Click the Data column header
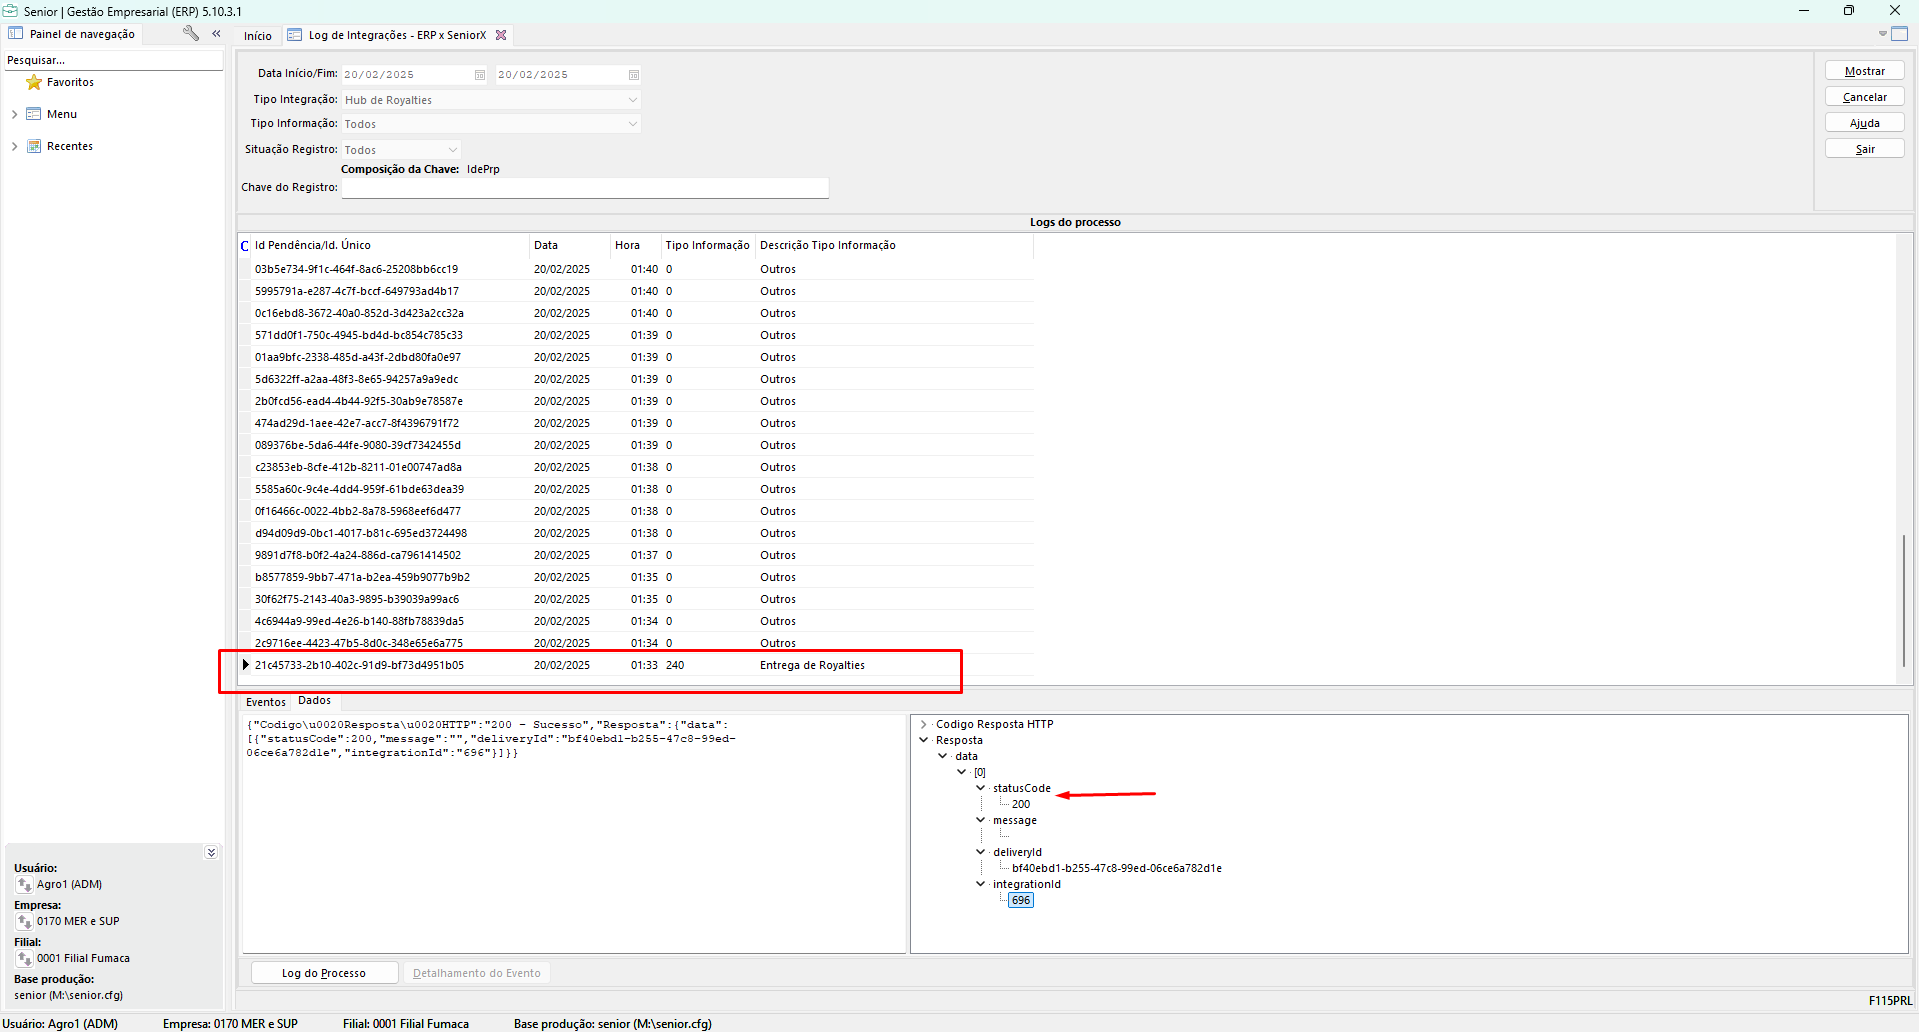The image size is (1919, 1032). point(570,245)
